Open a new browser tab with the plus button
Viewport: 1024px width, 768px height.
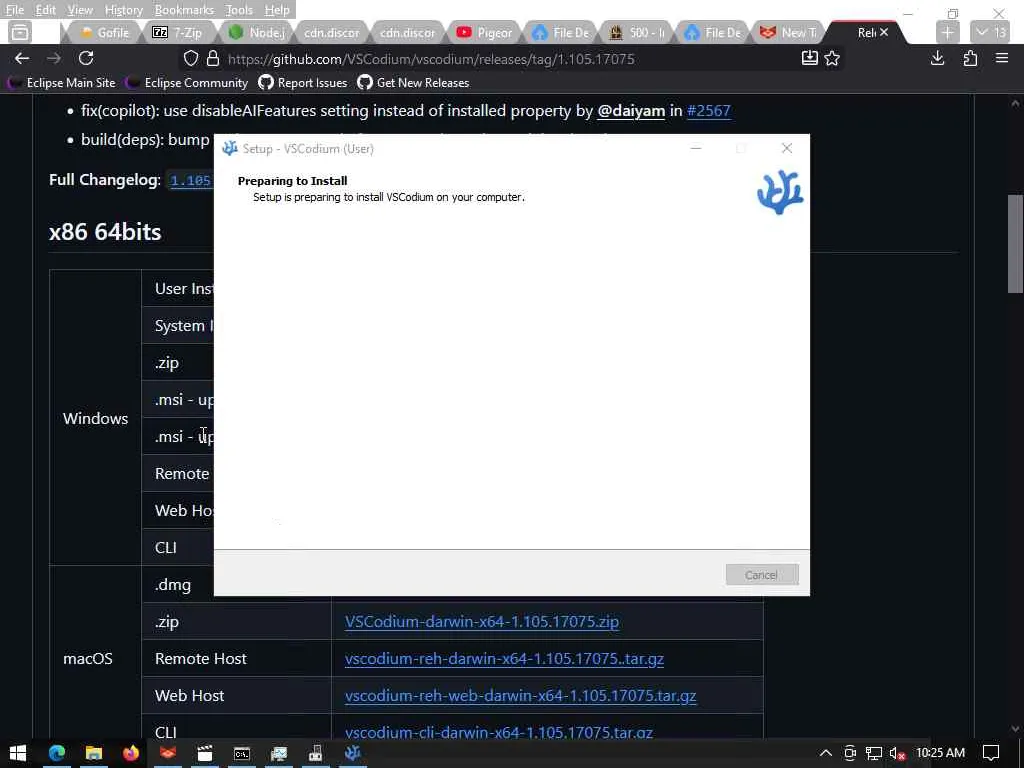pos(948,32)
